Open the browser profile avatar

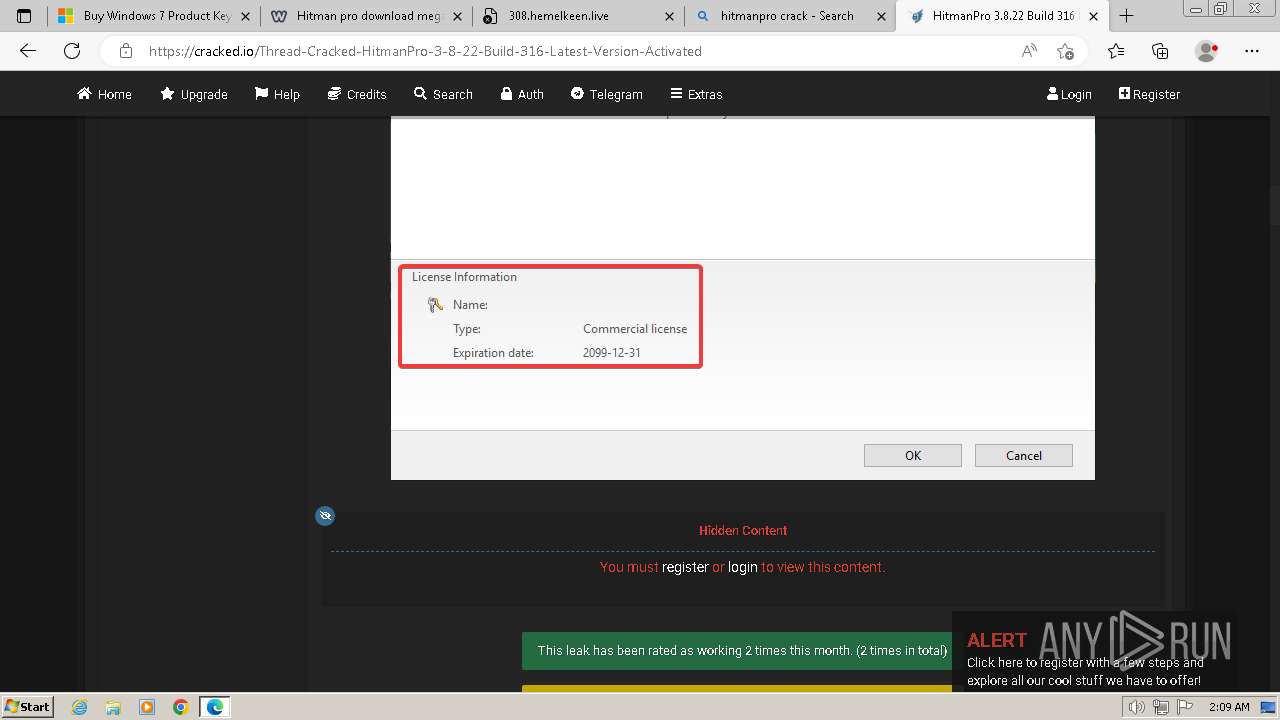1207,51
